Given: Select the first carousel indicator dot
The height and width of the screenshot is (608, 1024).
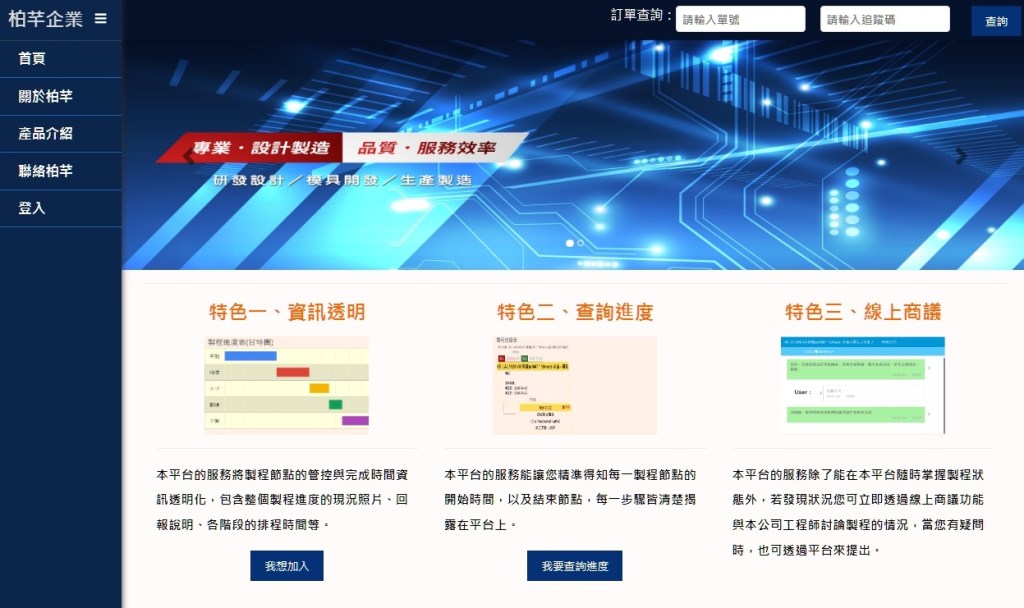Looking at the screenshot, I should pos(570,243).
